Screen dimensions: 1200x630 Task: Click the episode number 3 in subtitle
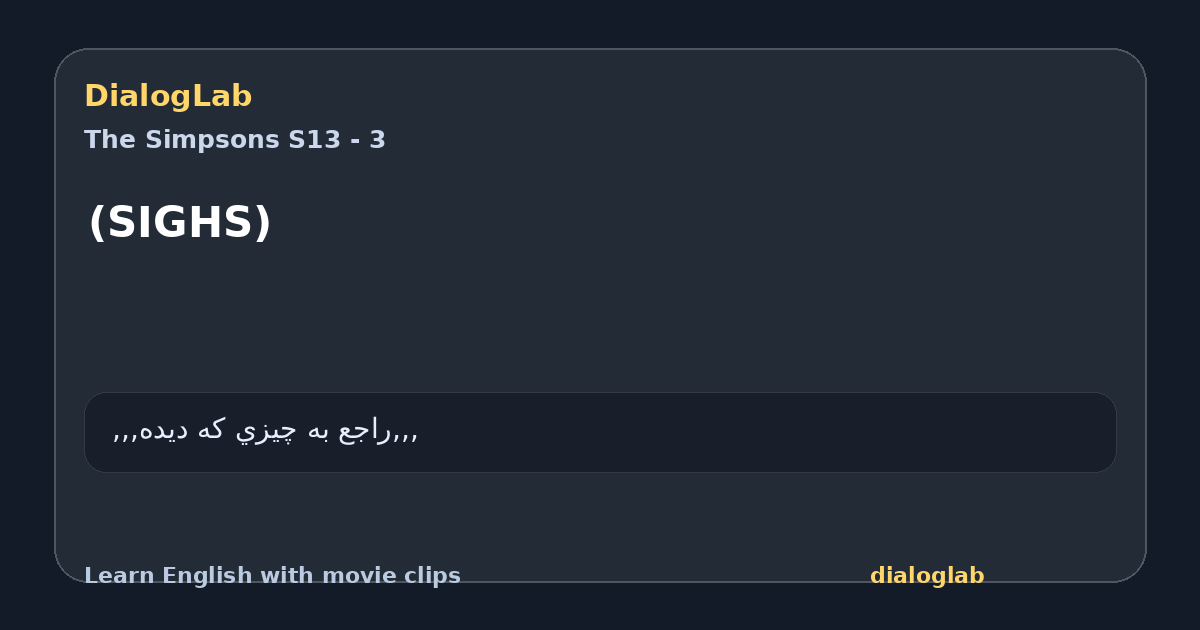click(x=377, y=140)
